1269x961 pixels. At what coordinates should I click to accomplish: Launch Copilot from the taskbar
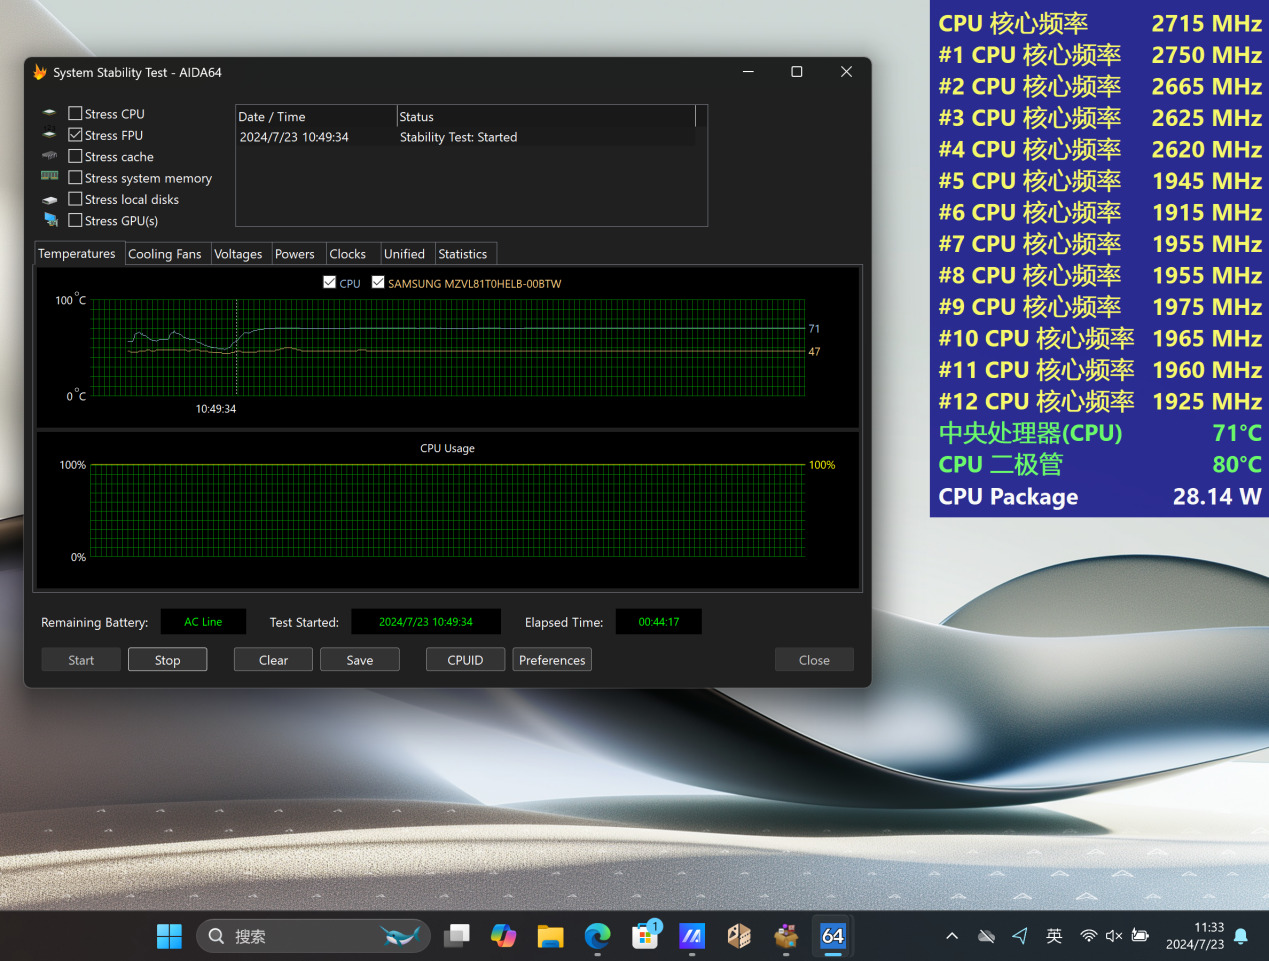point(503,936)
